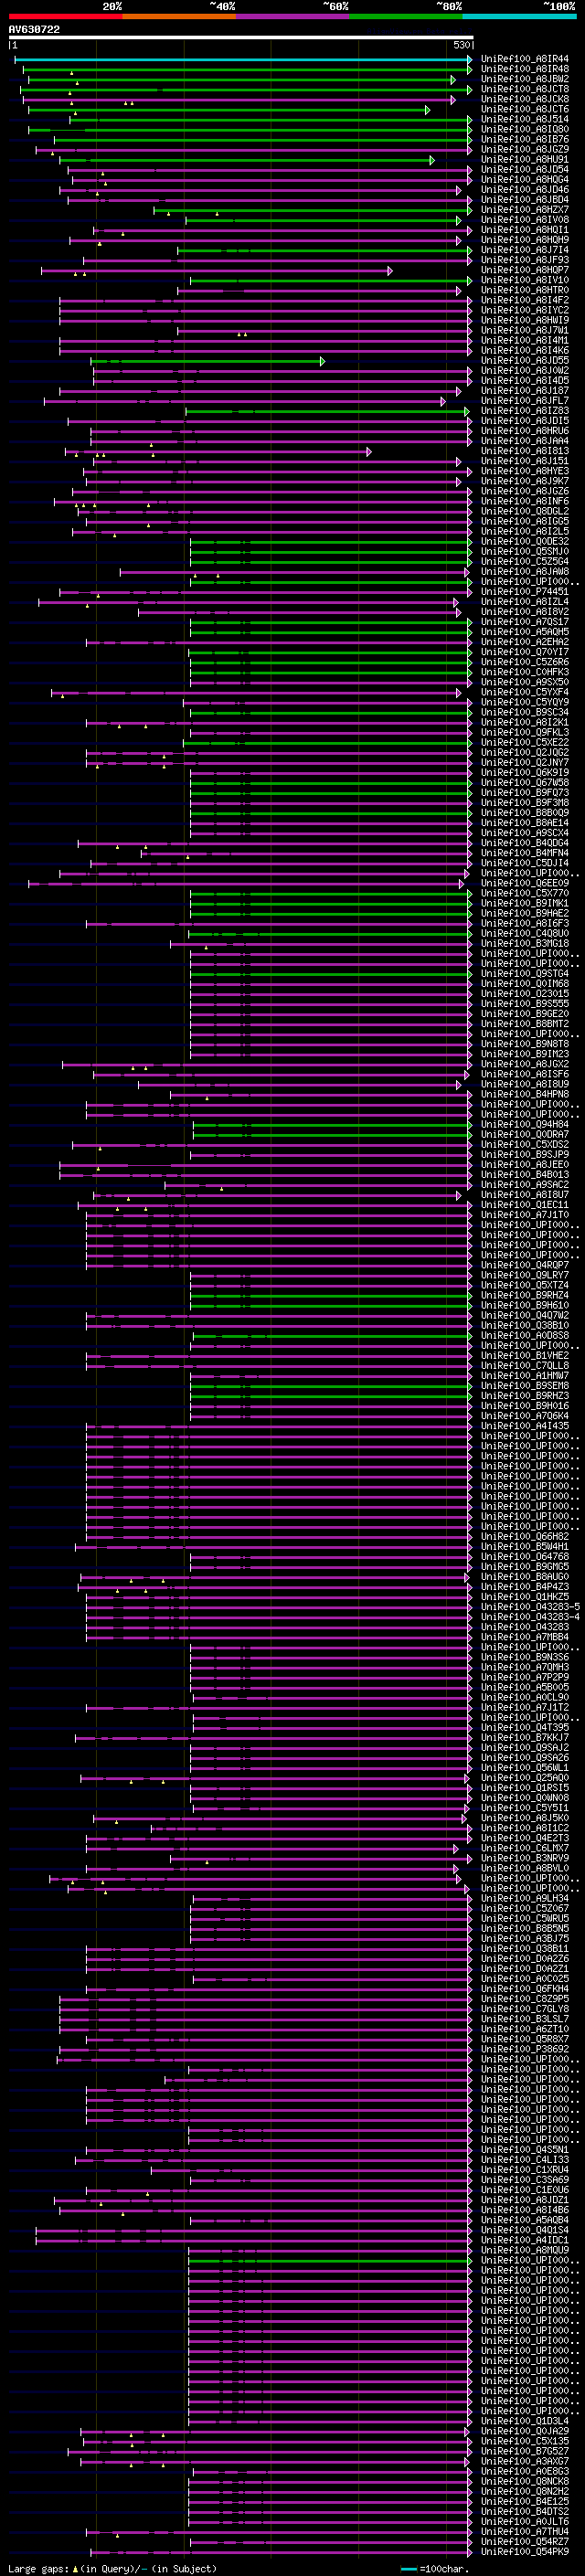Screen dimensions: 585x2576
Task: Click hit label UniRef100_Q5SMJ0
Action: [525, 552]
